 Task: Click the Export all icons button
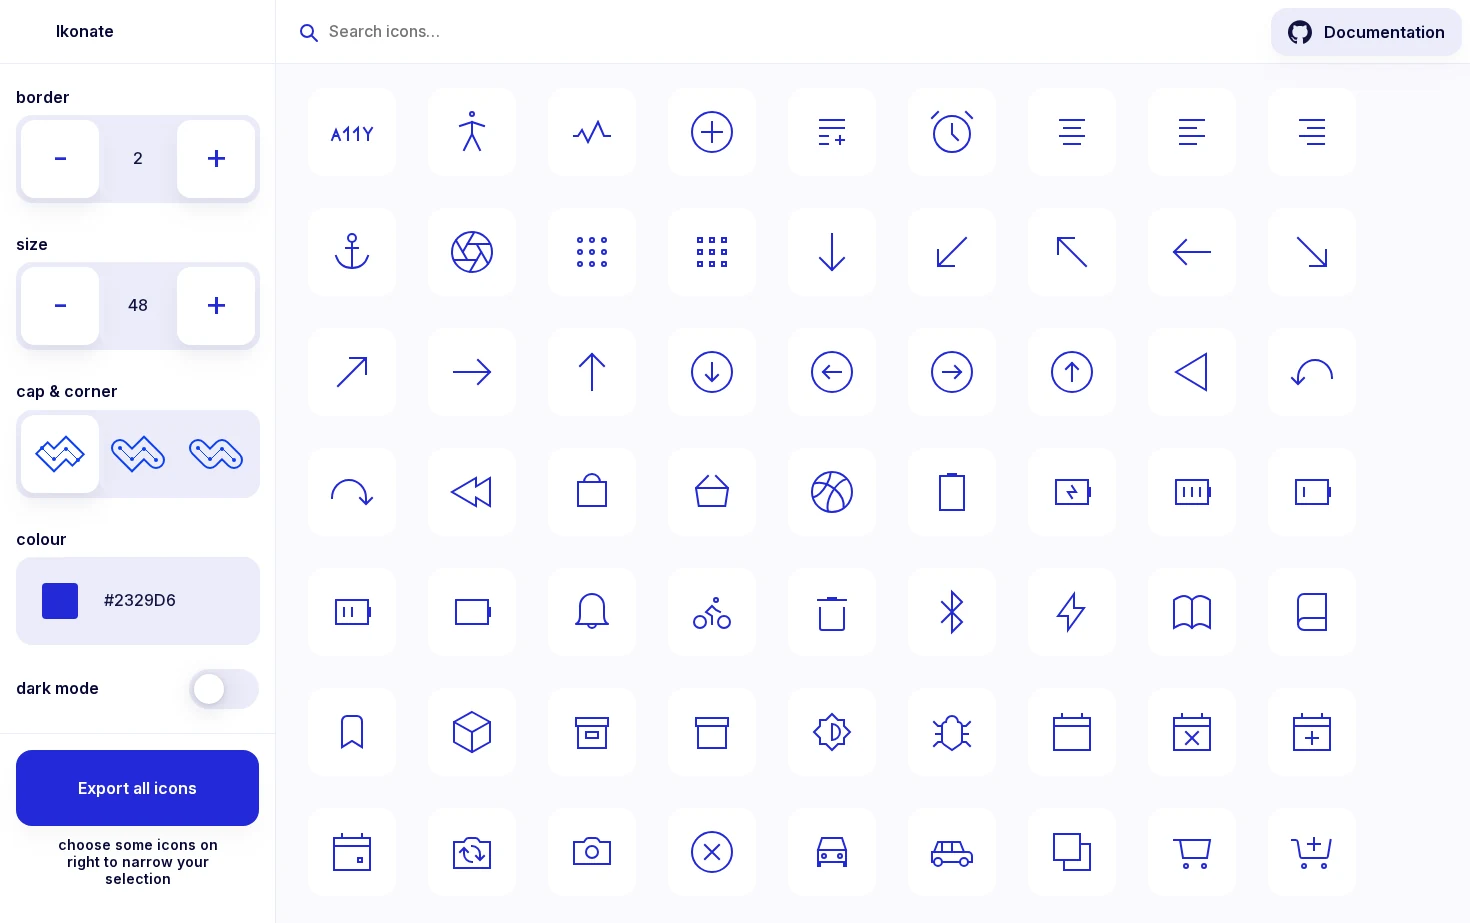coord(137,788)
